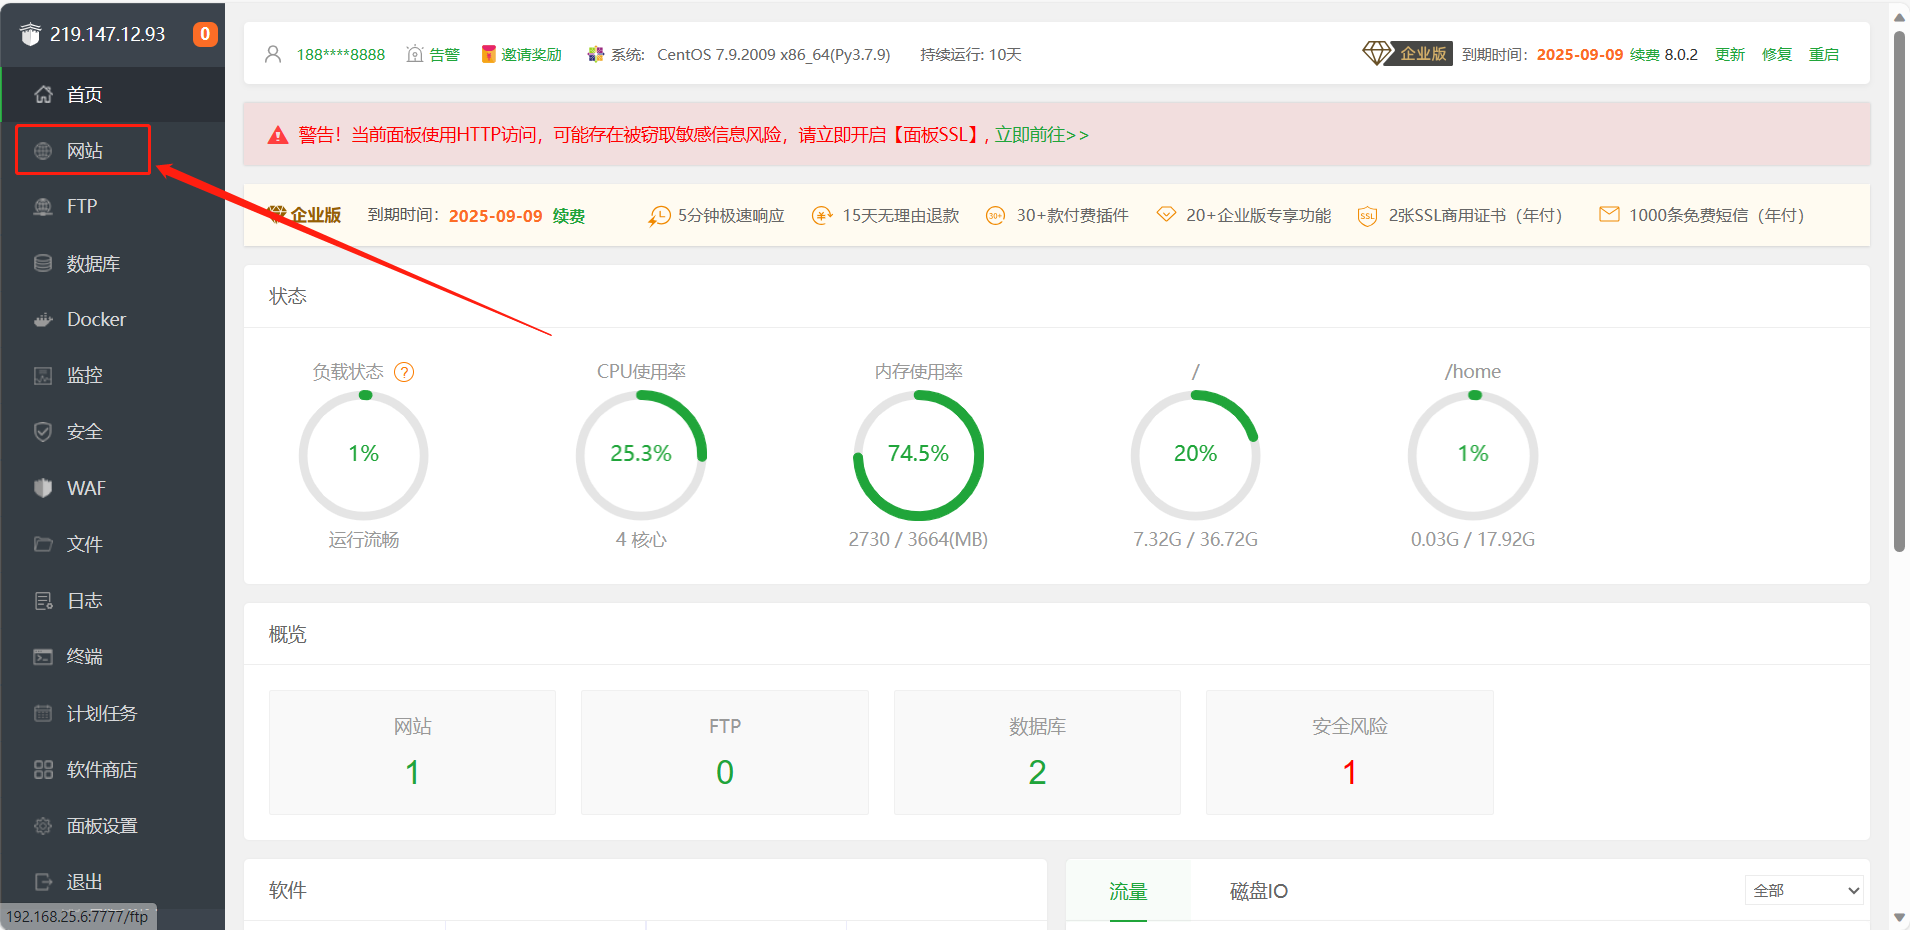Click the username 188****8888
Screen dimensions: 1910x930
(x=341, y=54)
